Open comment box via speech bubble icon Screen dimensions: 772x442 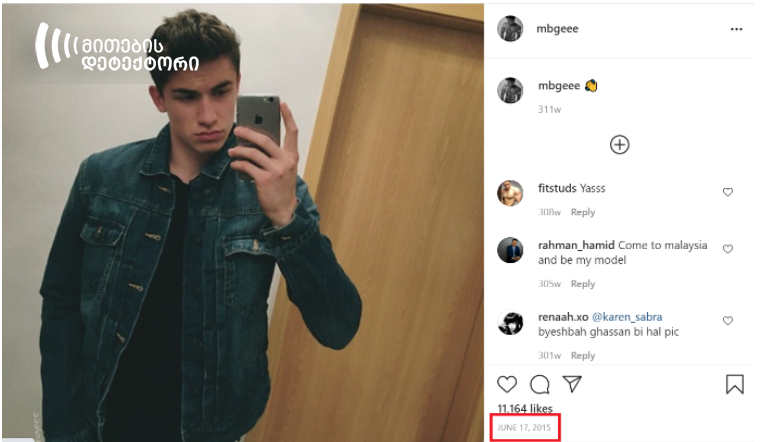tap(540, 384)
